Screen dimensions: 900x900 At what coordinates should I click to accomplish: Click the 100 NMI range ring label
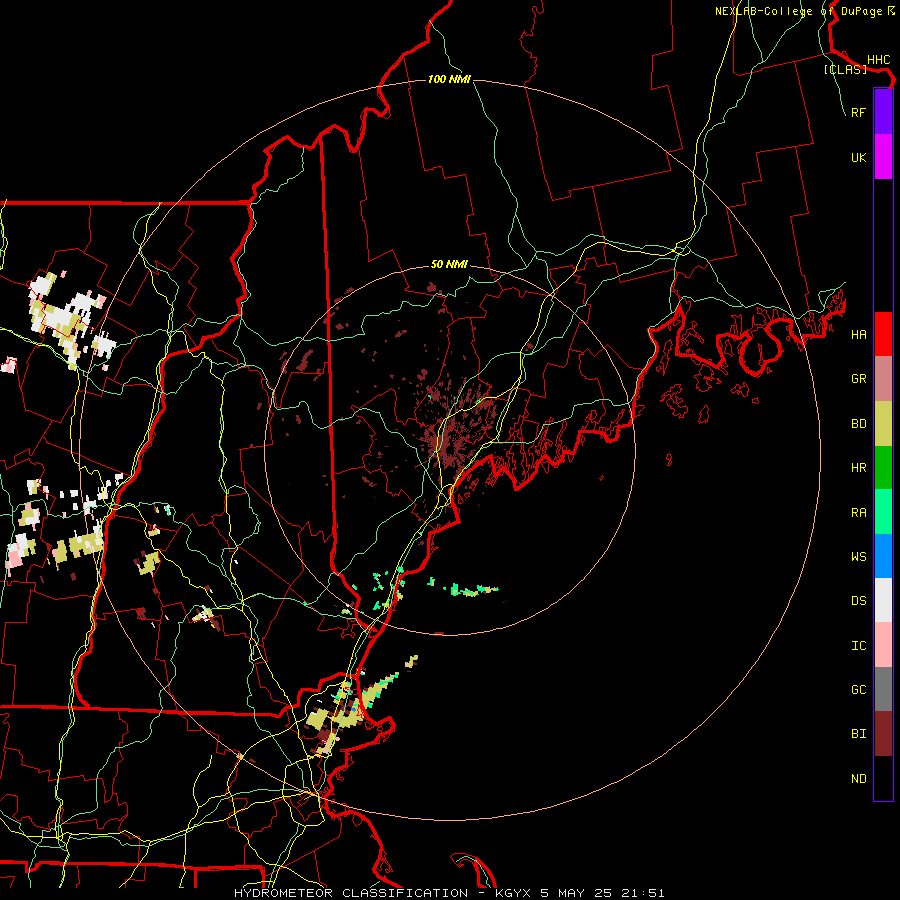point(449,79)
